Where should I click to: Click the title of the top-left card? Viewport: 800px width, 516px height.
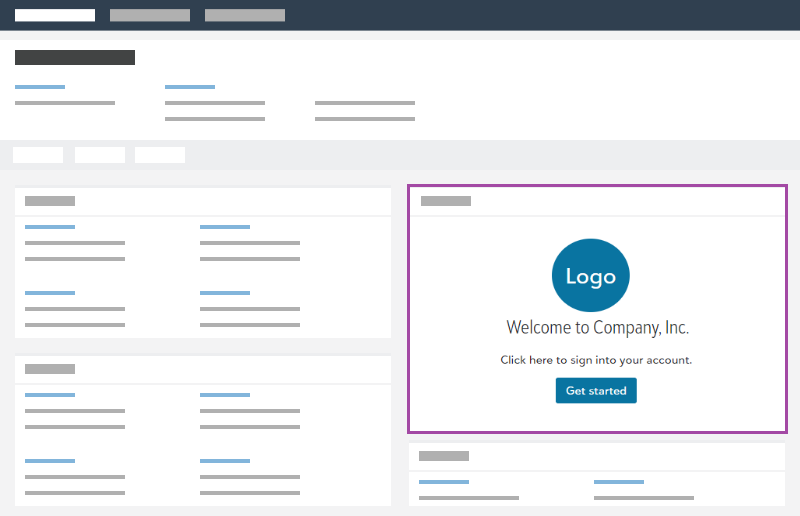pos(50,201)
